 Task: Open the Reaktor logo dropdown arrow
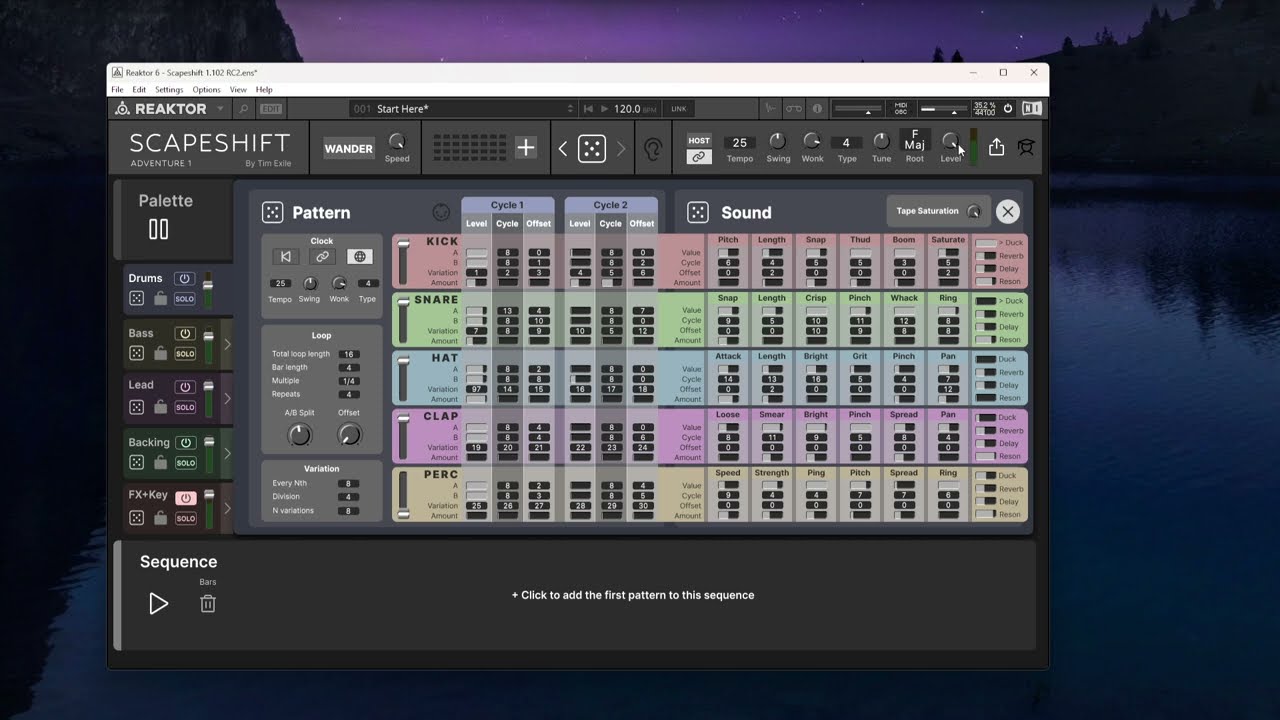(220, 108)
